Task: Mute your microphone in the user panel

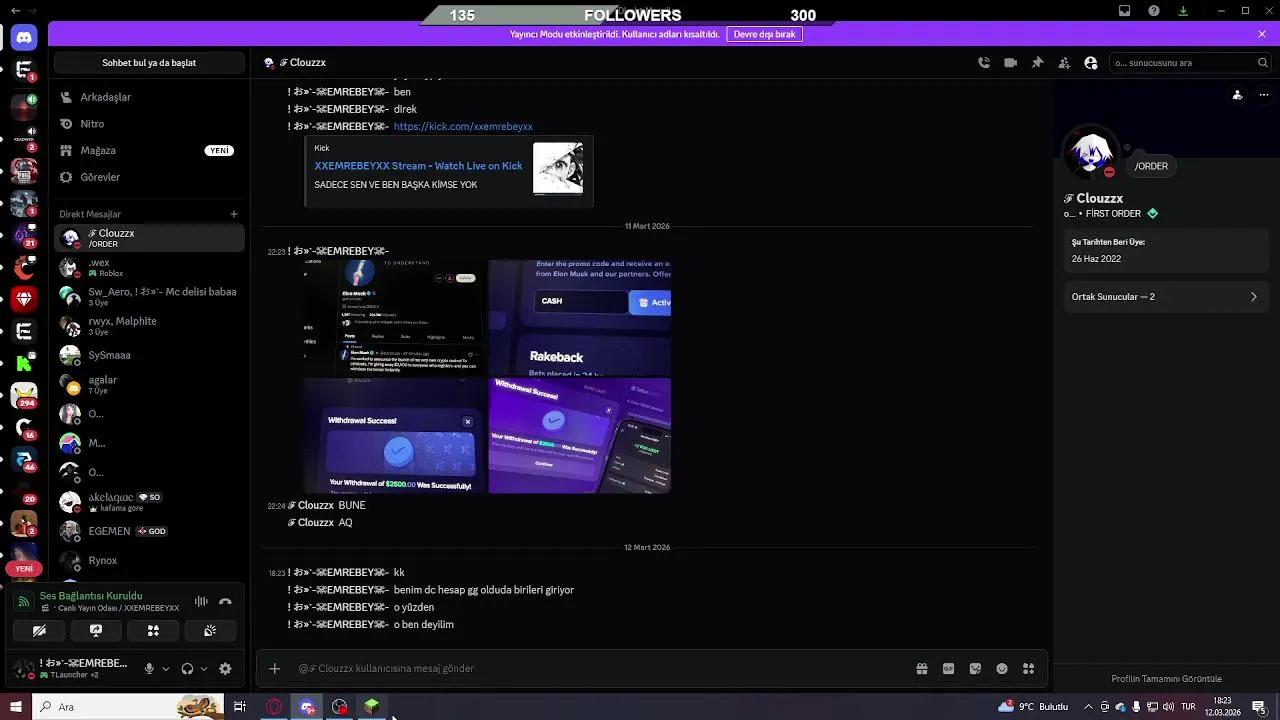Action: [147, 668]
